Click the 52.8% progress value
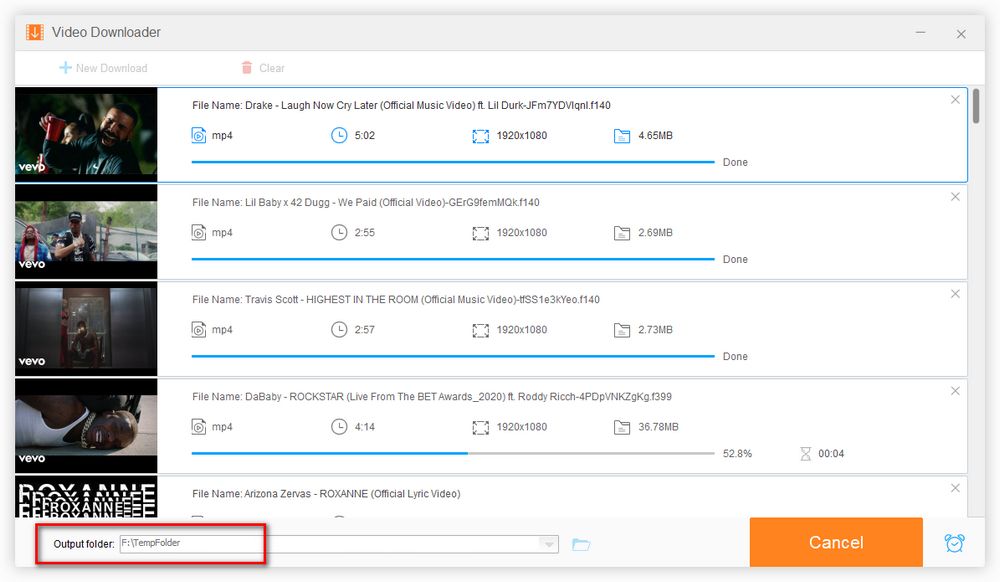This screenshot has height=582, width=1000. [x=737, y=453]
